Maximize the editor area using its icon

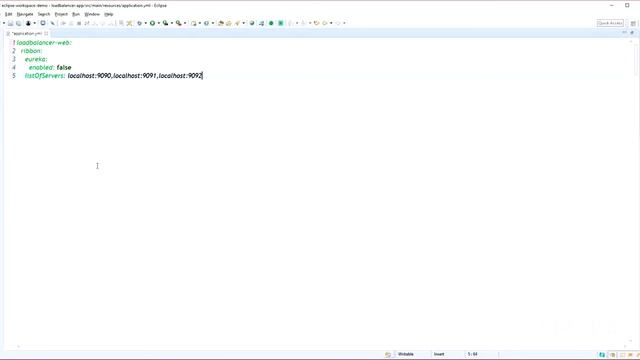click(x=632, y=33)
